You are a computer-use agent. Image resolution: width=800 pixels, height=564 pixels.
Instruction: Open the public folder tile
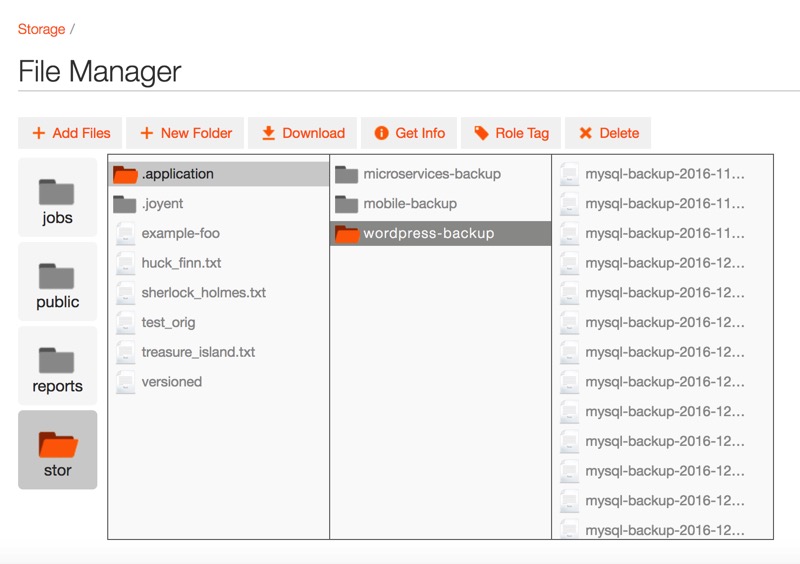[57, 281]
